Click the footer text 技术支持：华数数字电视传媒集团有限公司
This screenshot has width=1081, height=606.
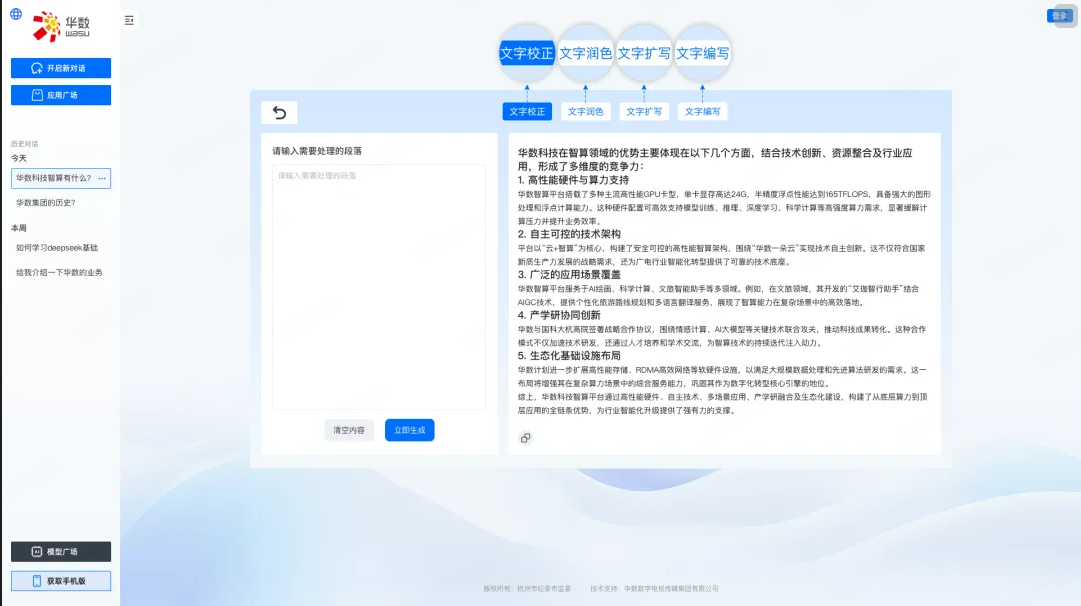click(654, 589)
